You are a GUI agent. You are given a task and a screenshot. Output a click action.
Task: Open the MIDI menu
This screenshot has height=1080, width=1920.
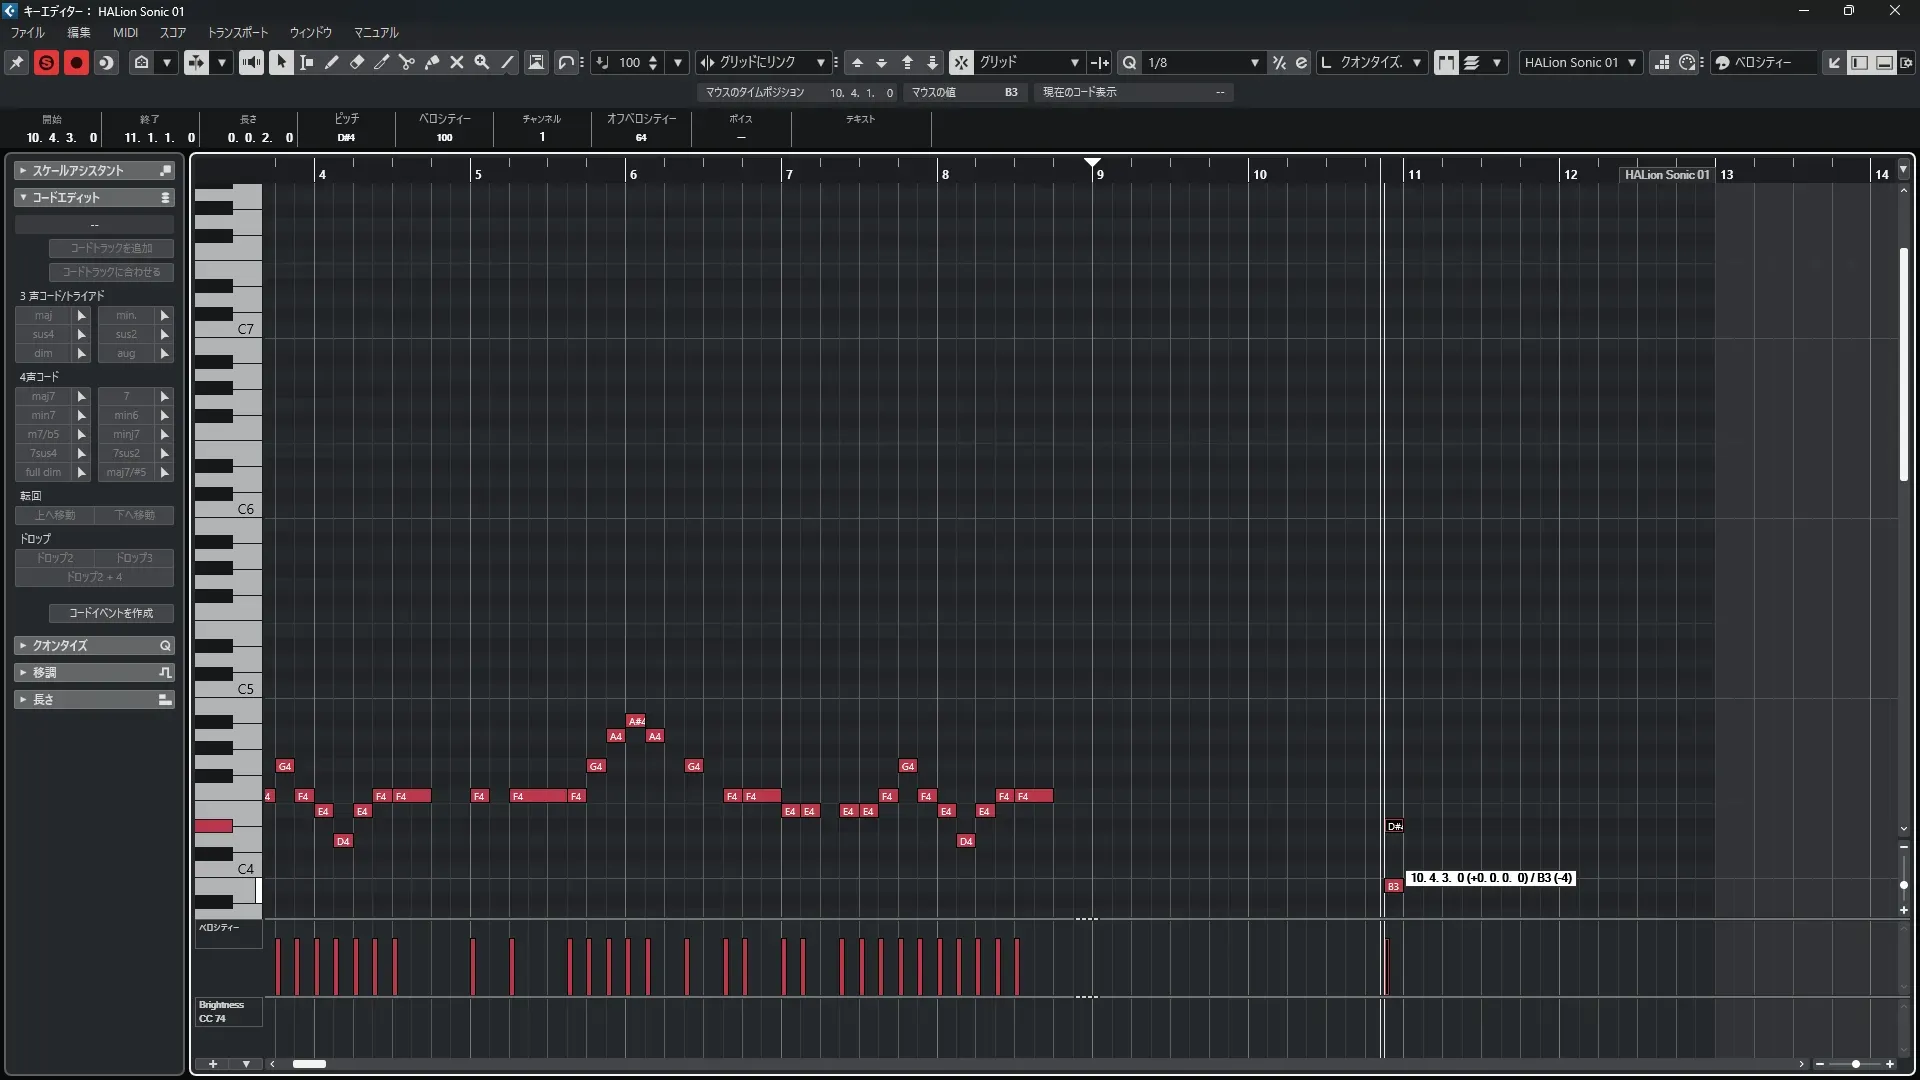tap(125, 33)
